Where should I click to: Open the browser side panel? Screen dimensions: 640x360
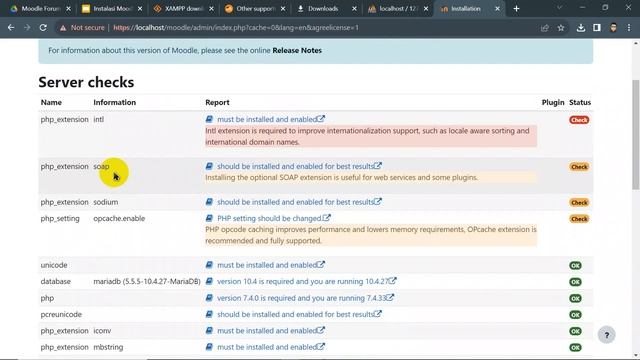coord(597,28)
